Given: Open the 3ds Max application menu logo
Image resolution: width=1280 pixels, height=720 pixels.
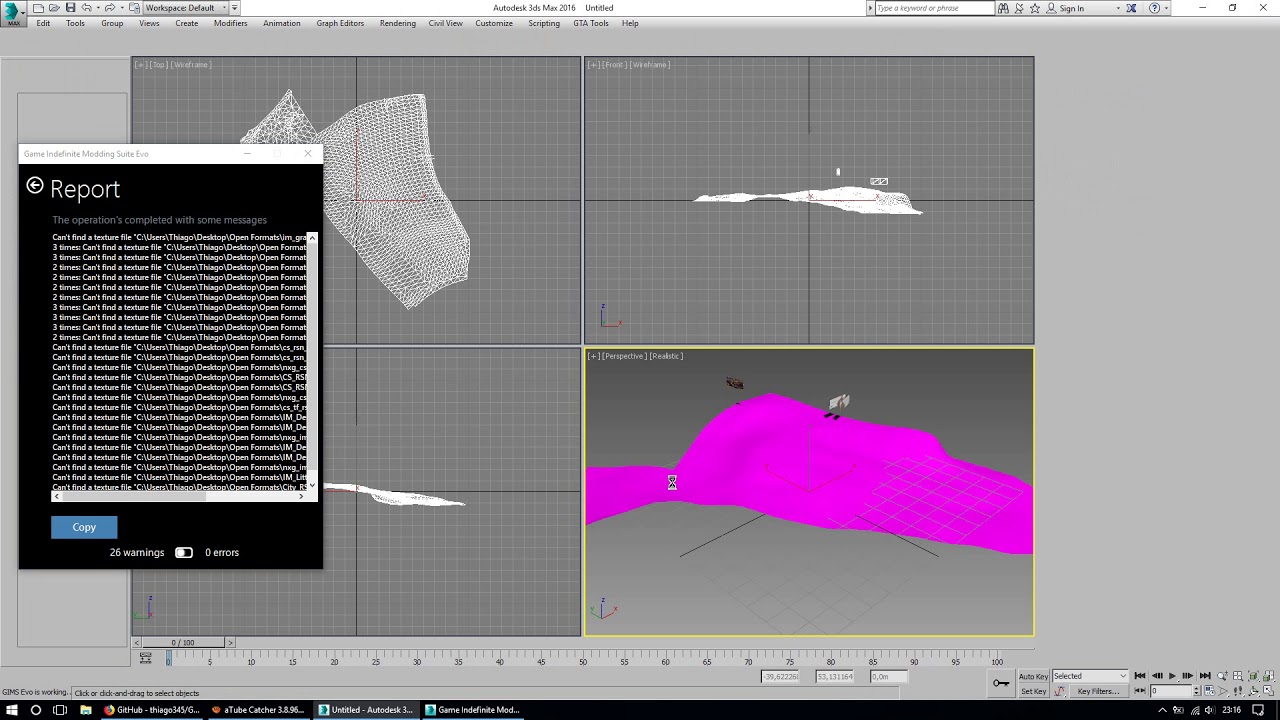Looking at the screenshot, I should click(14, 14).
